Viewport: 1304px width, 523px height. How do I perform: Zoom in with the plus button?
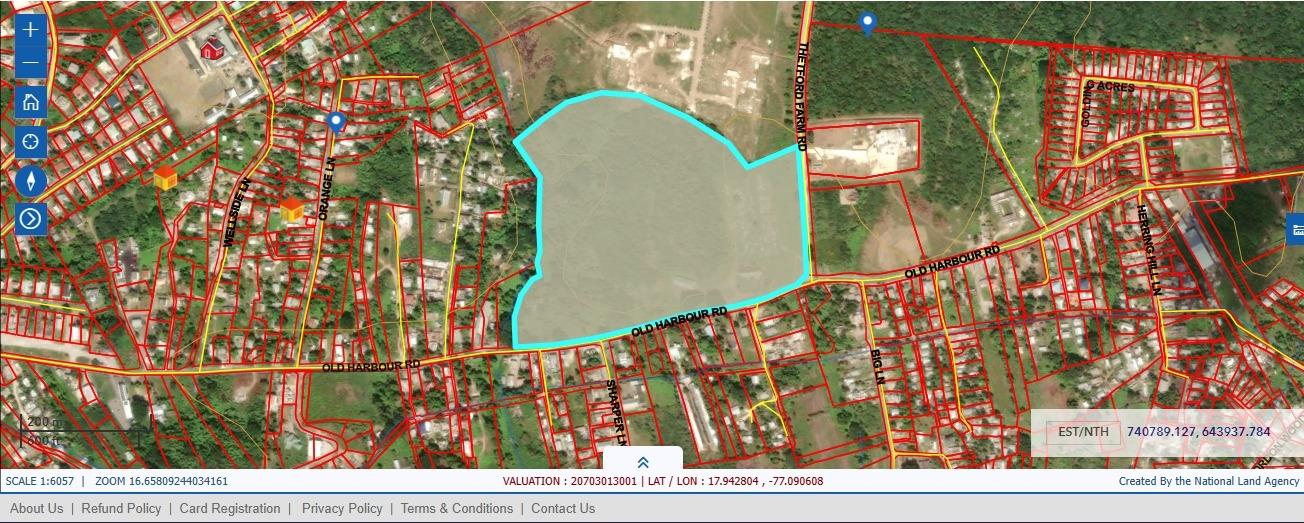tap(31, 29)
